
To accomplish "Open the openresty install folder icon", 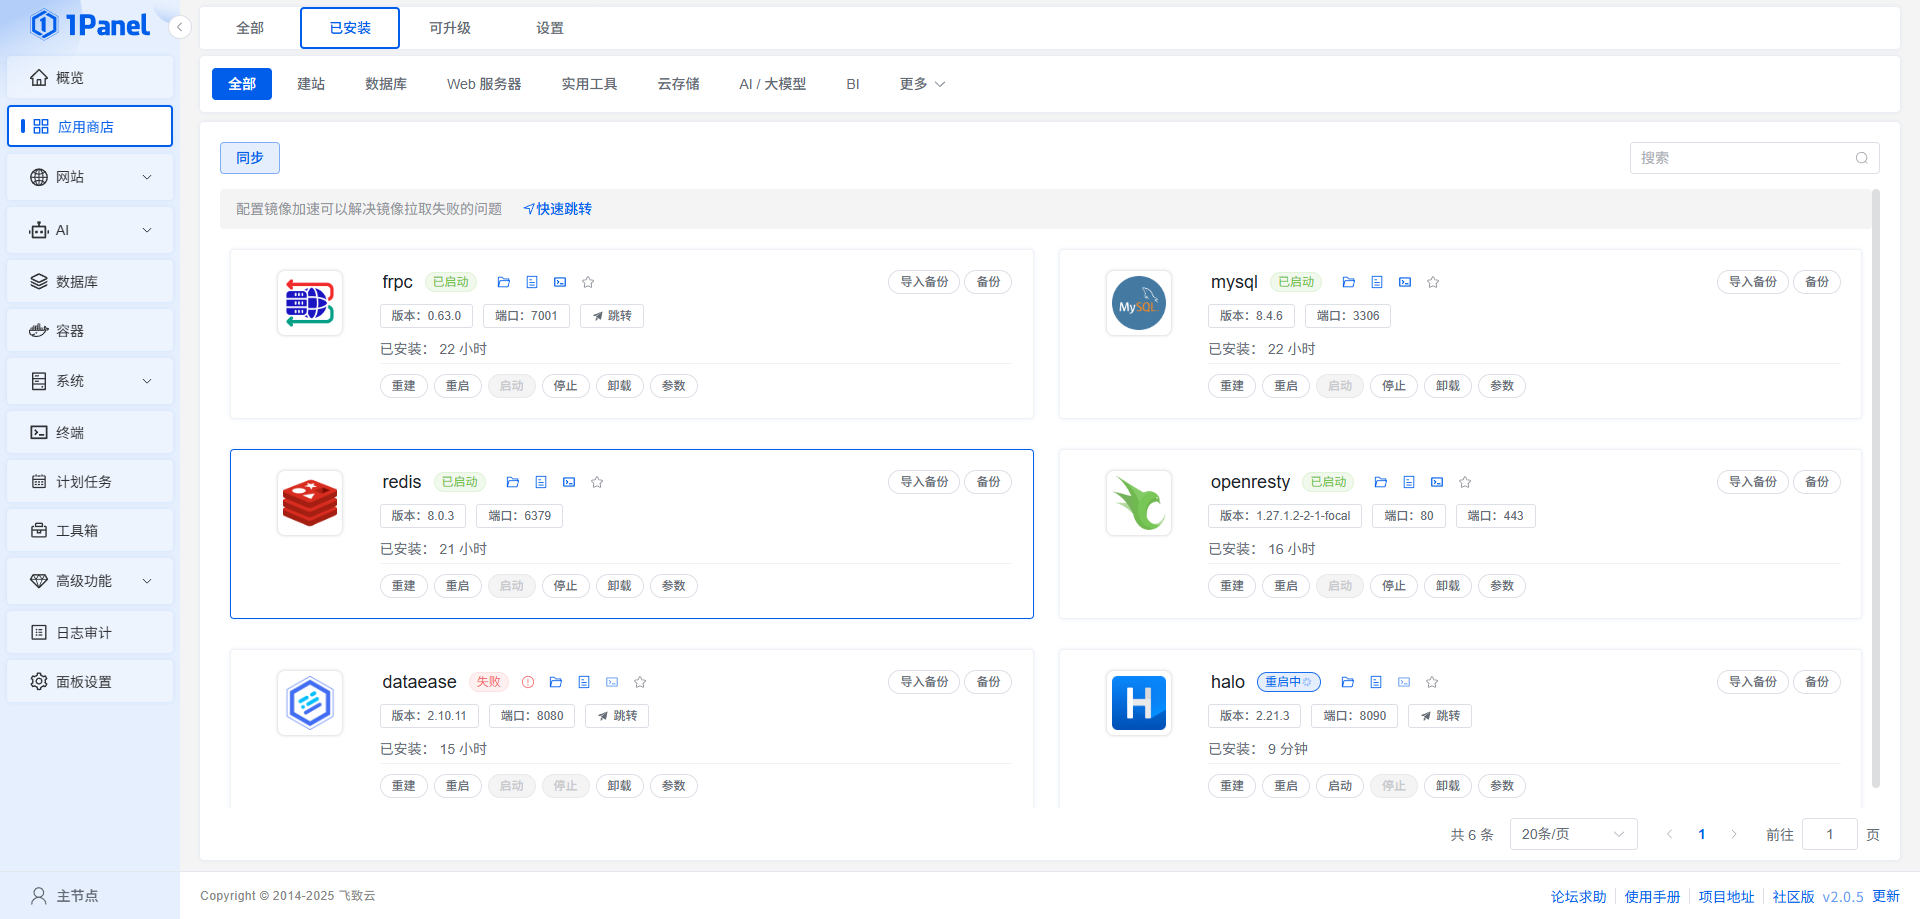I will click(x=1381, y=482).
